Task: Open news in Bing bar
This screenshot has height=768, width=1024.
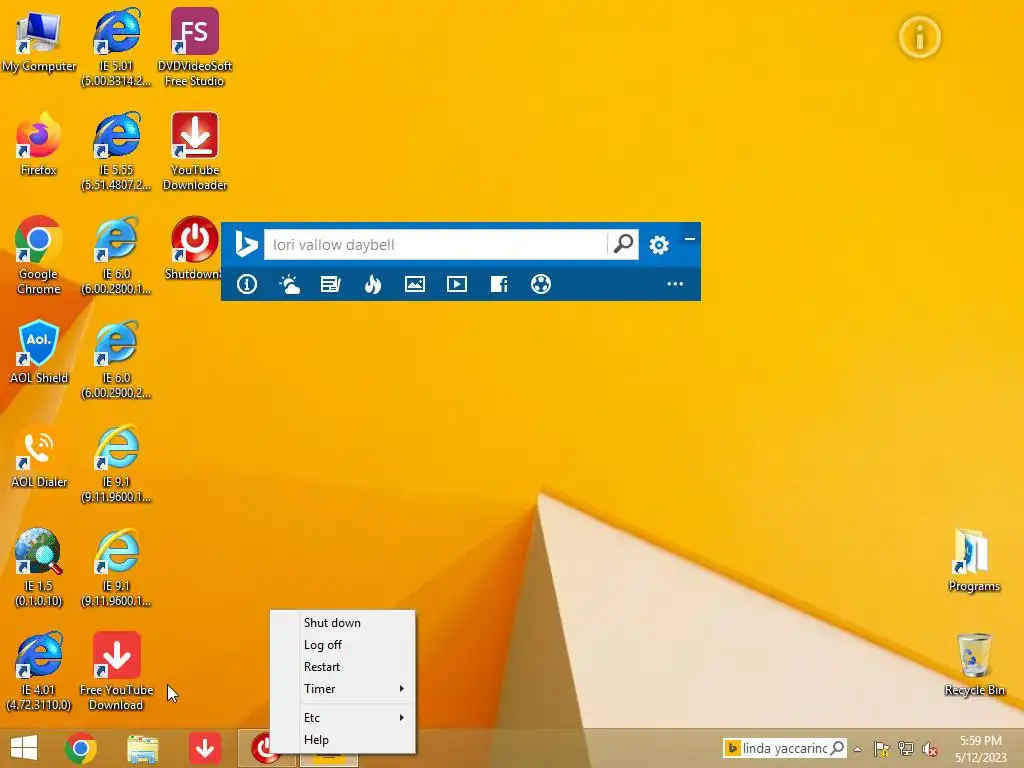Action: (330, 284)
